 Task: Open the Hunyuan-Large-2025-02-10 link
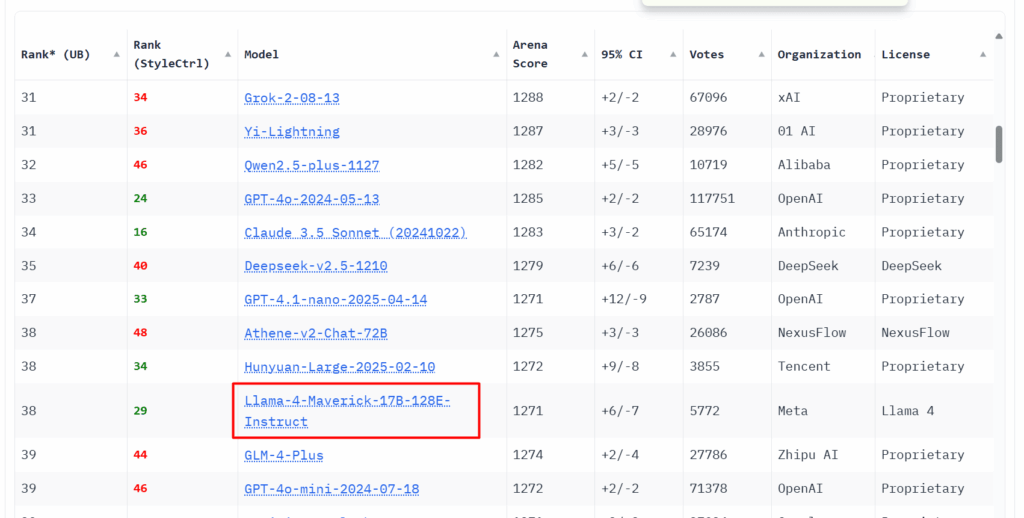[340, 366]
